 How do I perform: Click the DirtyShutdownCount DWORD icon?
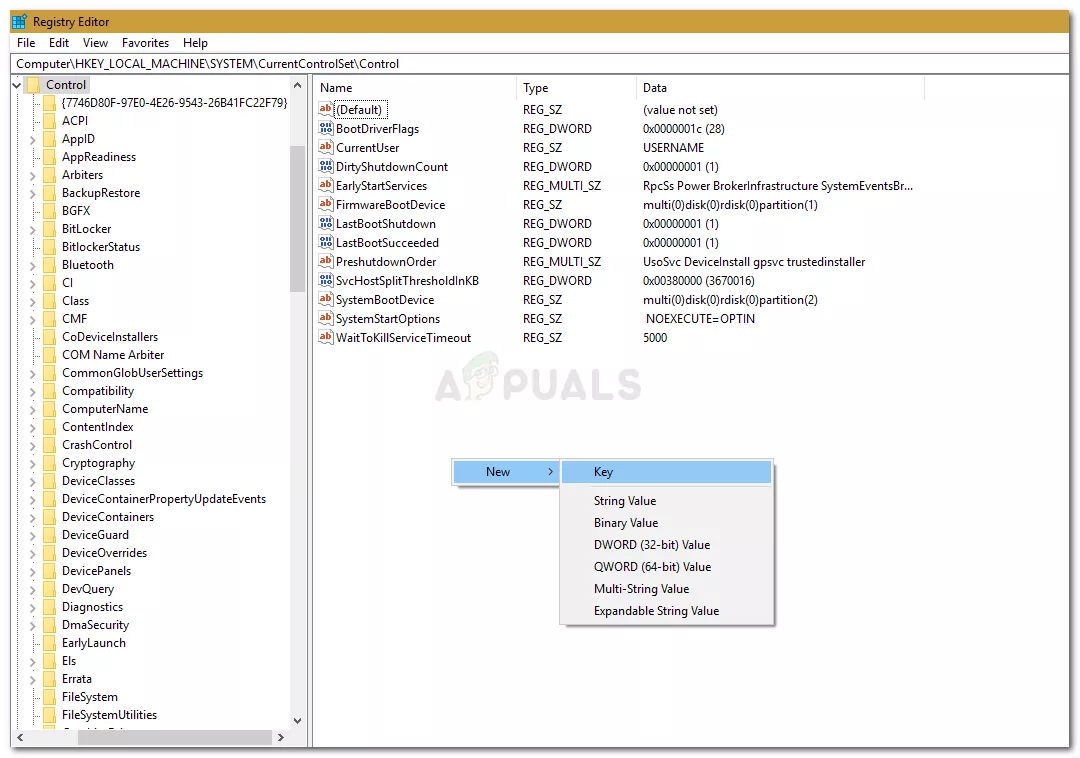[x=326, y=166]
